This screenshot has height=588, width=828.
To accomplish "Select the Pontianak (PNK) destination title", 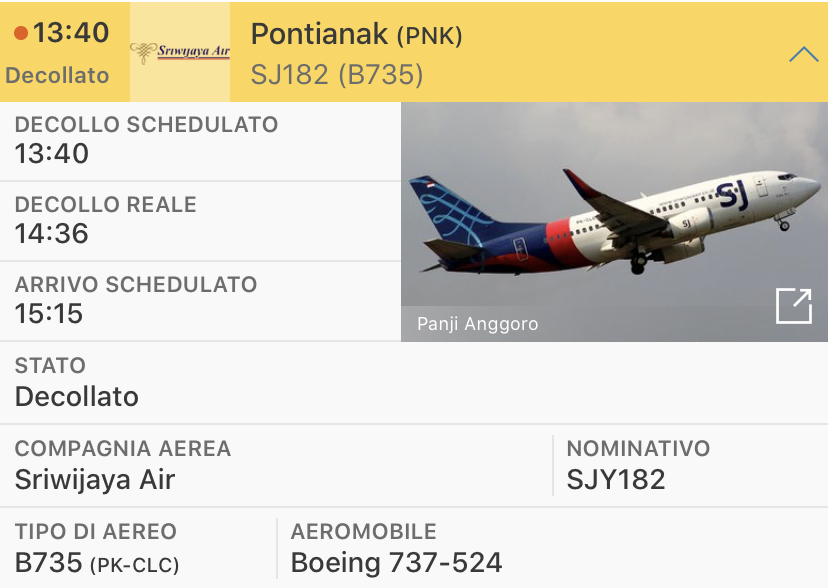I will pos(356,34).
